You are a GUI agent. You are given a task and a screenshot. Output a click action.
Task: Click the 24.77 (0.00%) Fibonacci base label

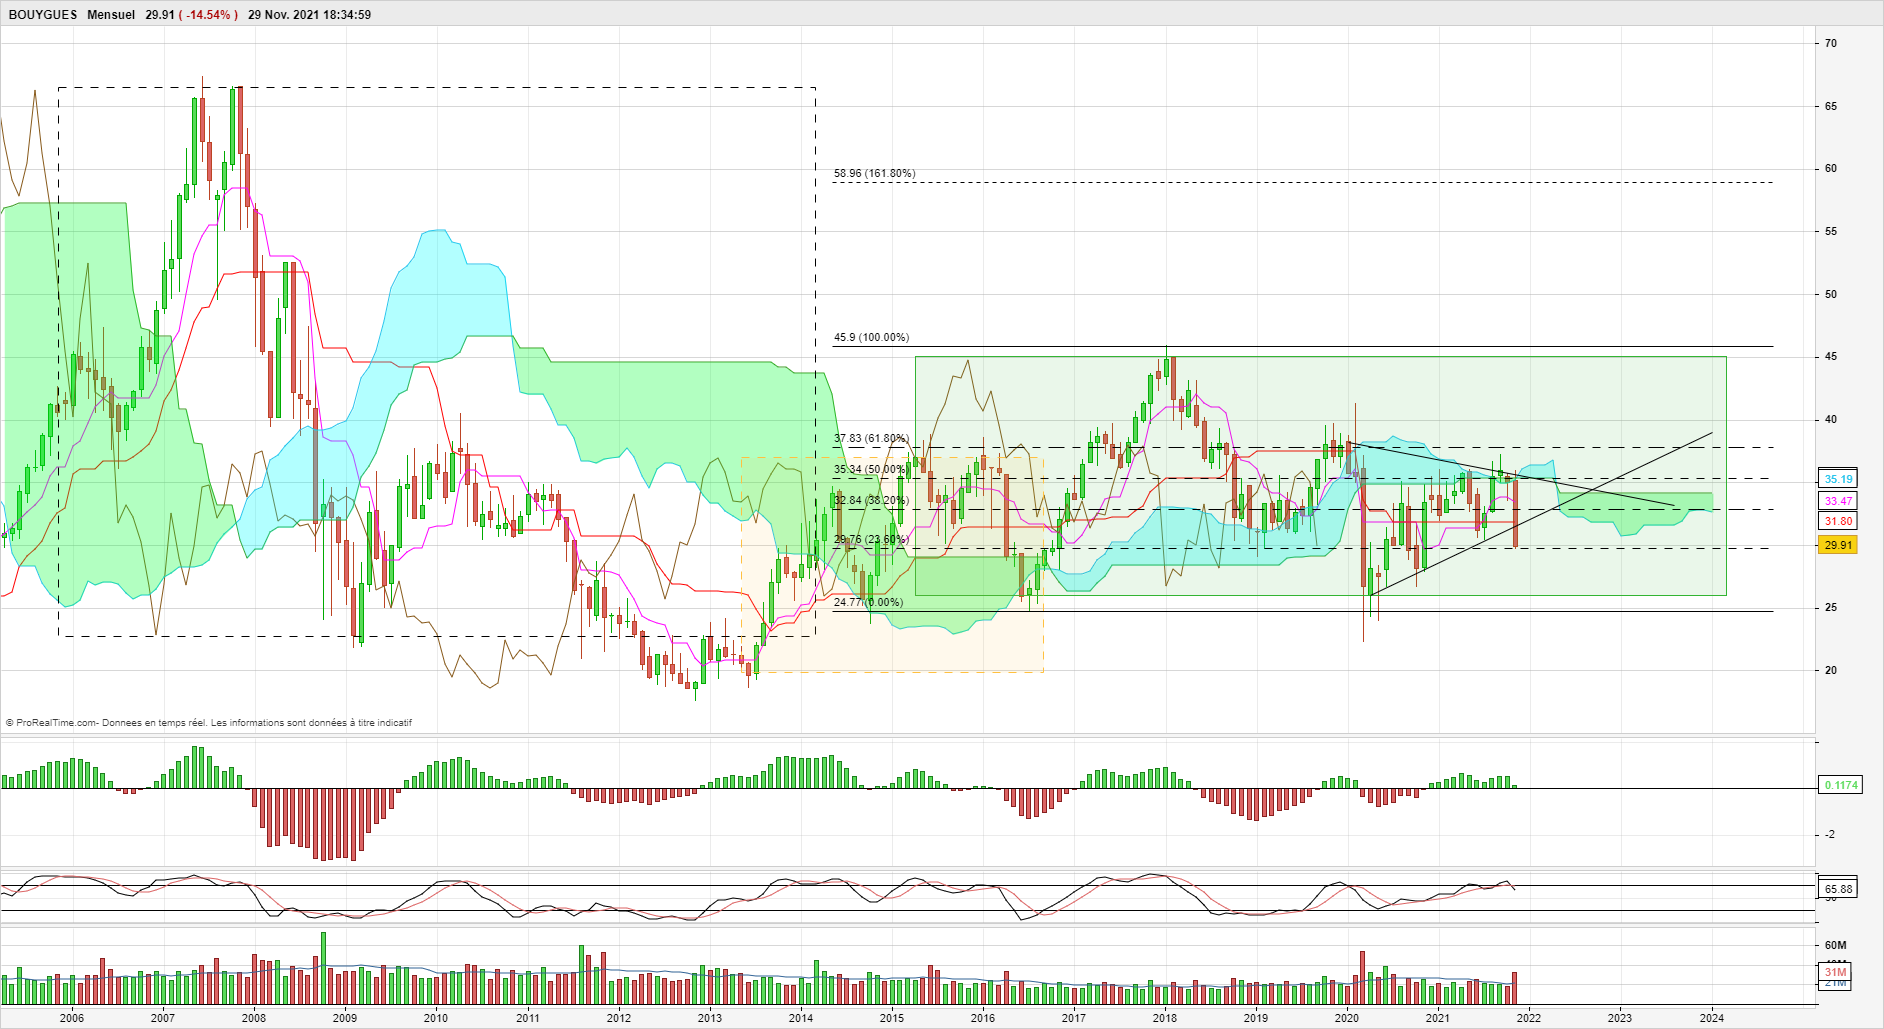pyautogui.click(x=868, y=602)
